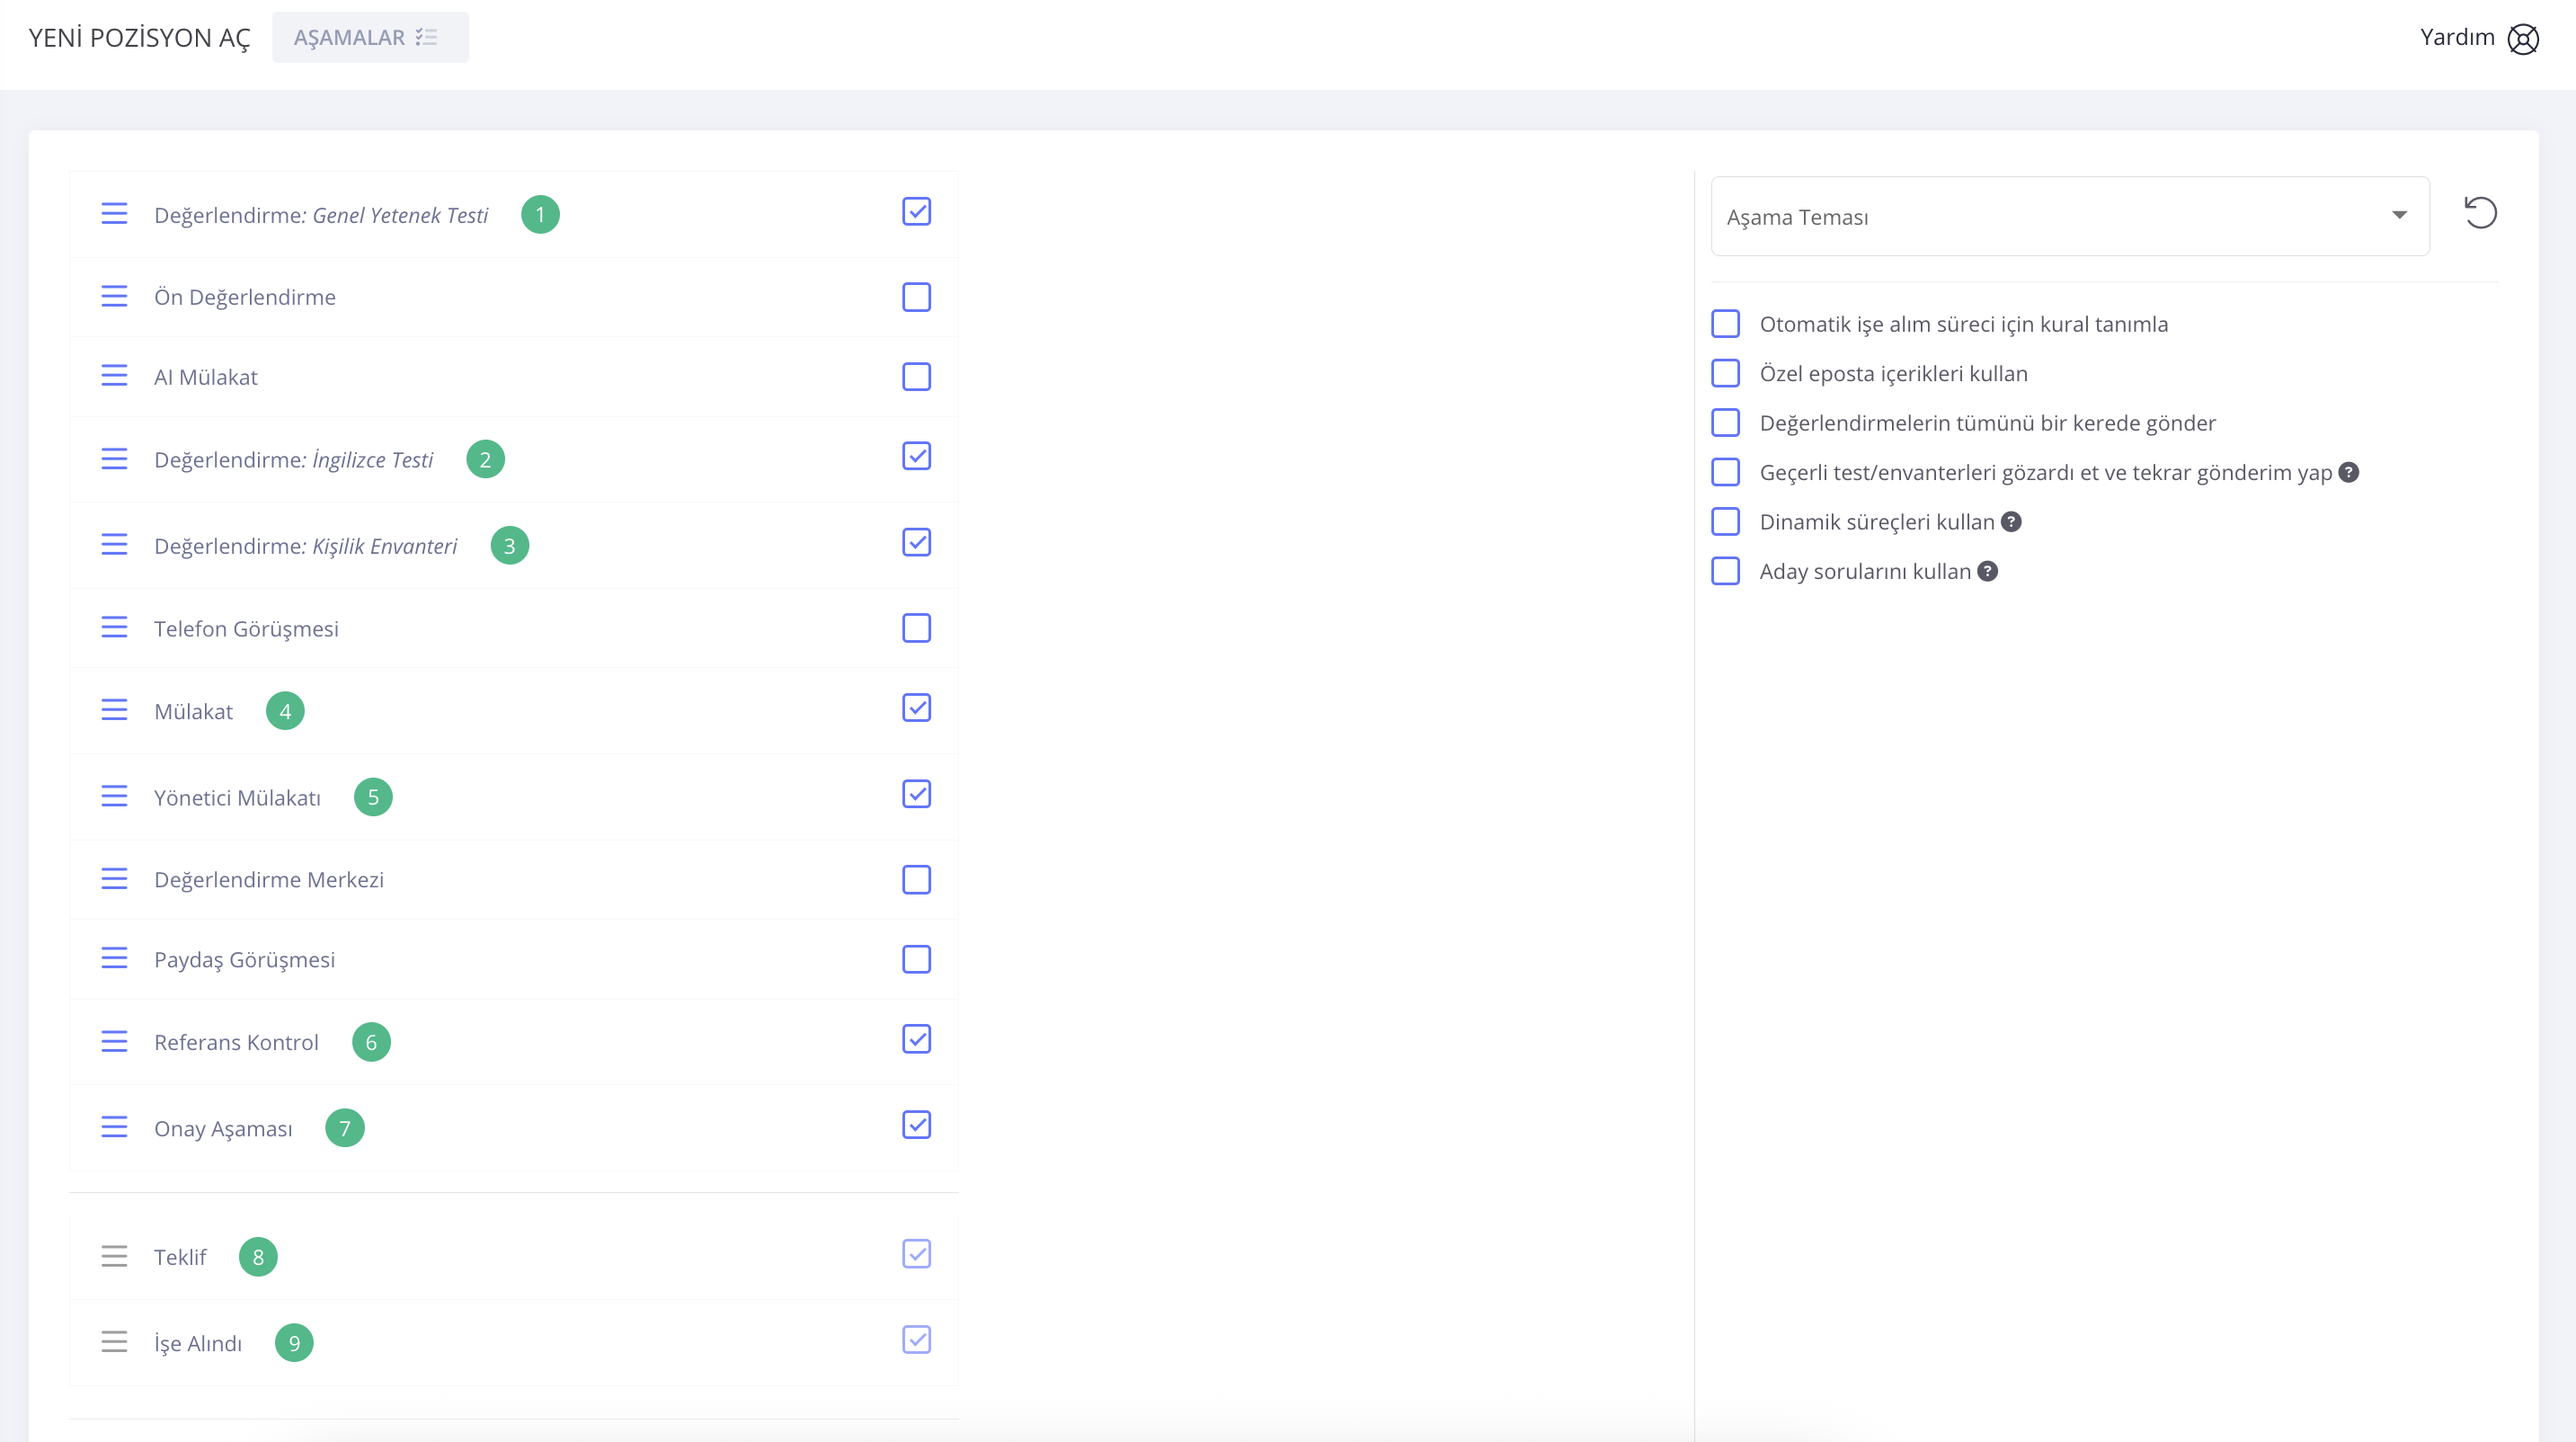Uncheck the Yönetici Mülakatı stage checkbox
This screenshot has width=2576, height=1442.
916,794
